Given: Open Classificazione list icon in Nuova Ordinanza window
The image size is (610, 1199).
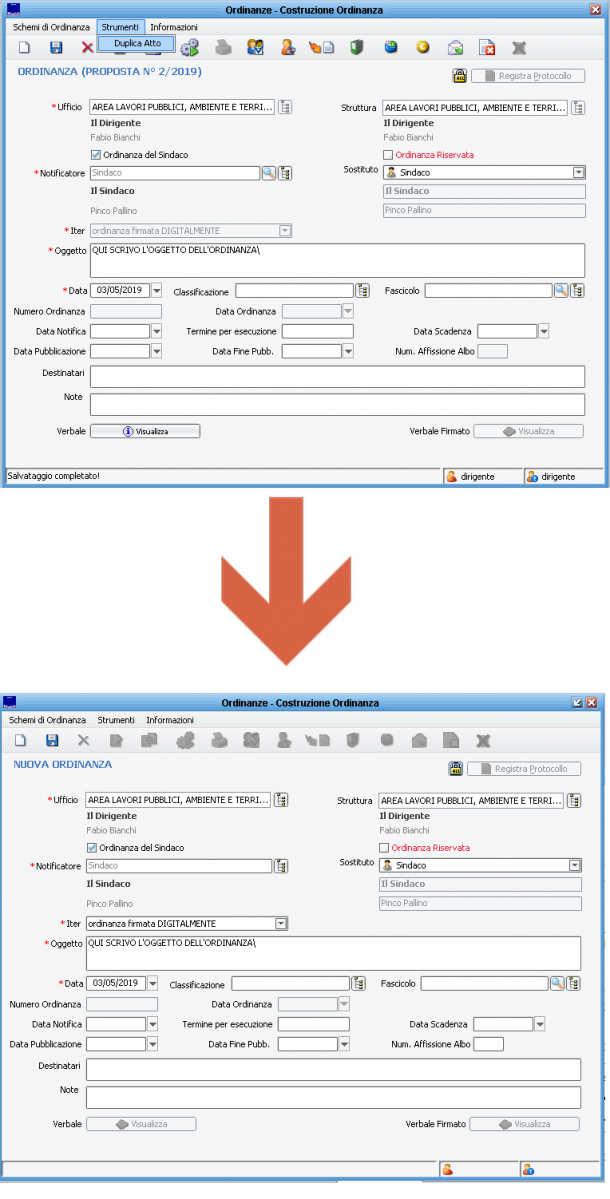Looking at the screenshot, I should pyautogui.click(x=359, y=983).
